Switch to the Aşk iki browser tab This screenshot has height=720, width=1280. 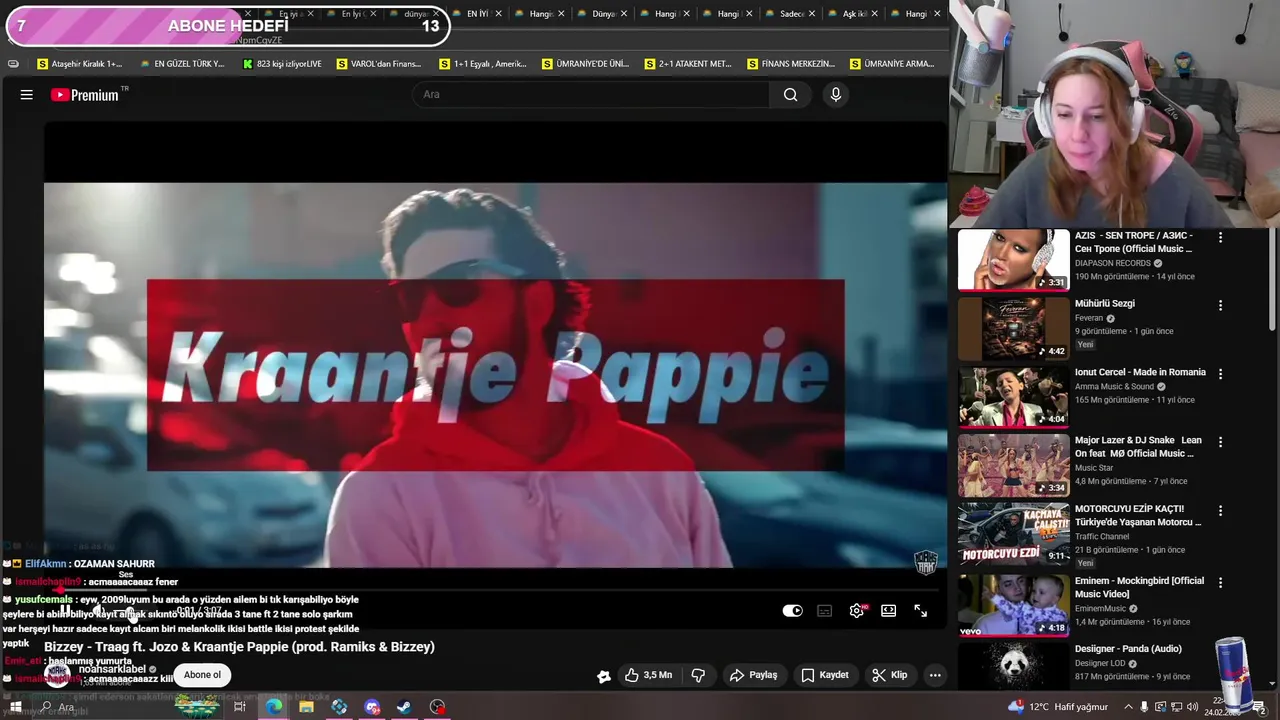[x=854, y=14]
